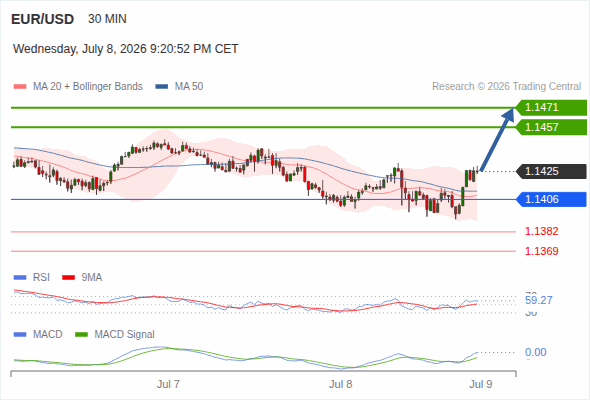Click the 1.1369 support level label
Image resolution: width=590 pixels, height=400 pixels.
(541, 251)
